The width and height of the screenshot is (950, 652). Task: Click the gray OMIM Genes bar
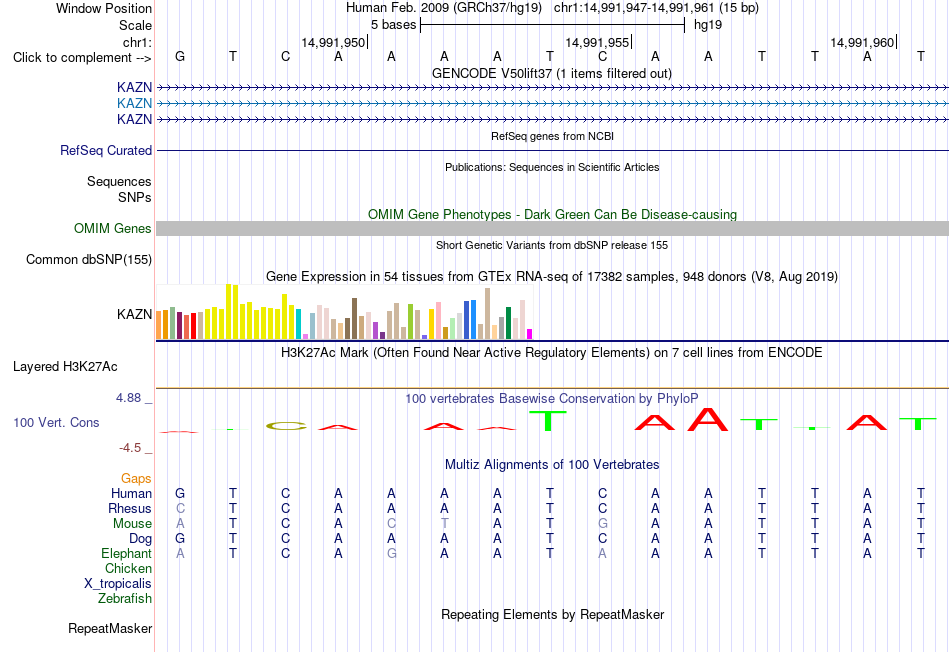[x=553, y=228]
